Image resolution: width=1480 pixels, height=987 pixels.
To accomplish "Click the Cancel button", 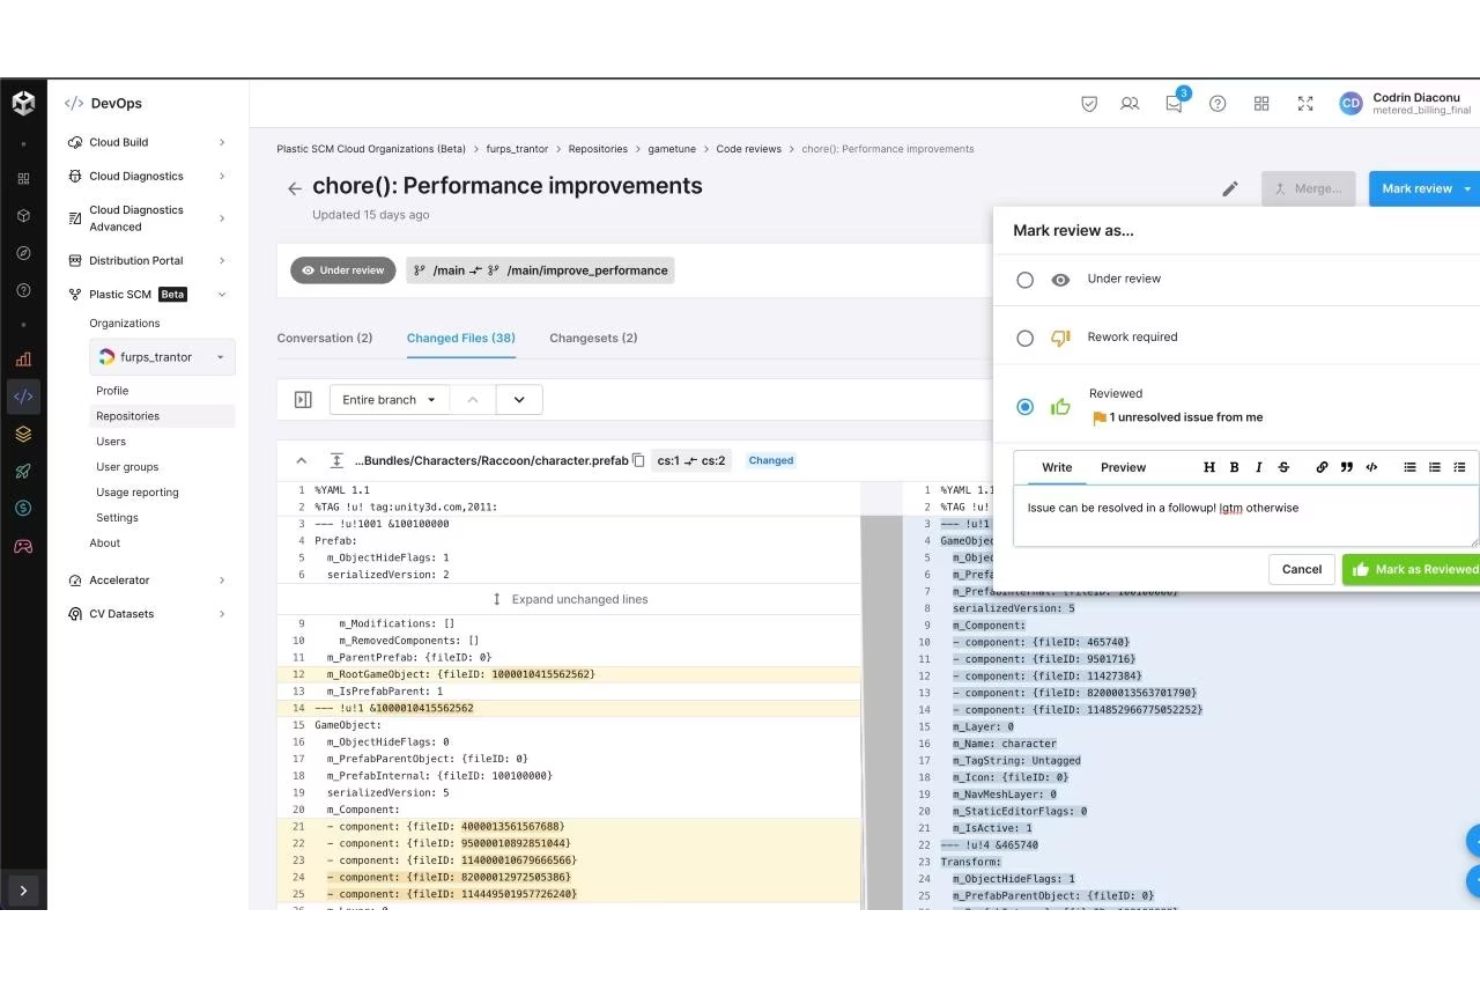I will coord(1301,569).
